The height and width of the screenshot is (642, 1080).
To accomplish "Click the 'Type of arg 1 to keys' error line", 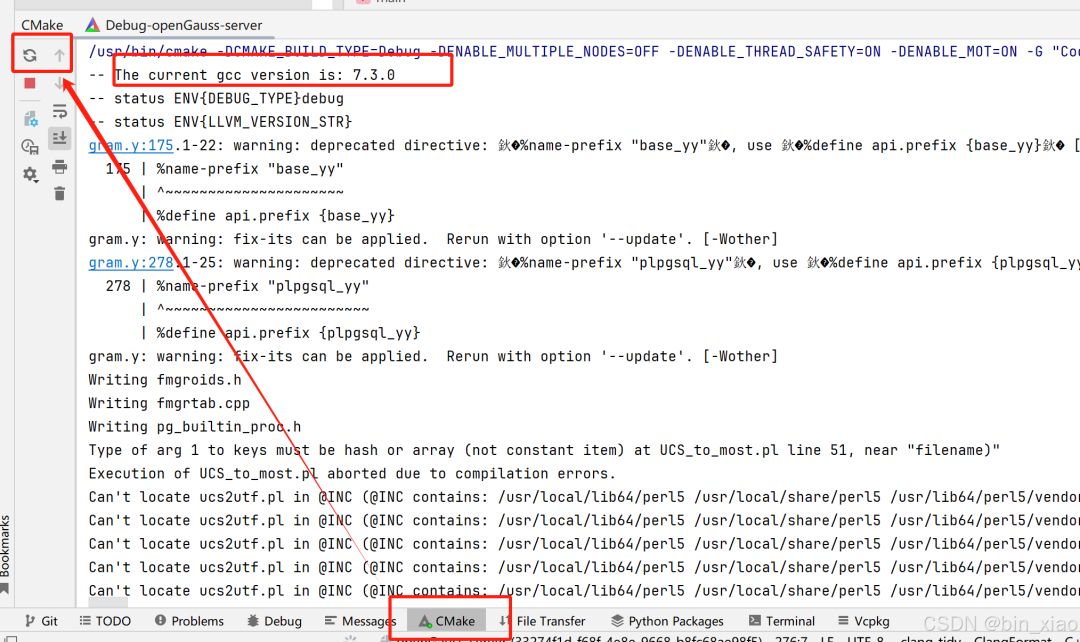I will pyautogui.click(x=544, y=450).
